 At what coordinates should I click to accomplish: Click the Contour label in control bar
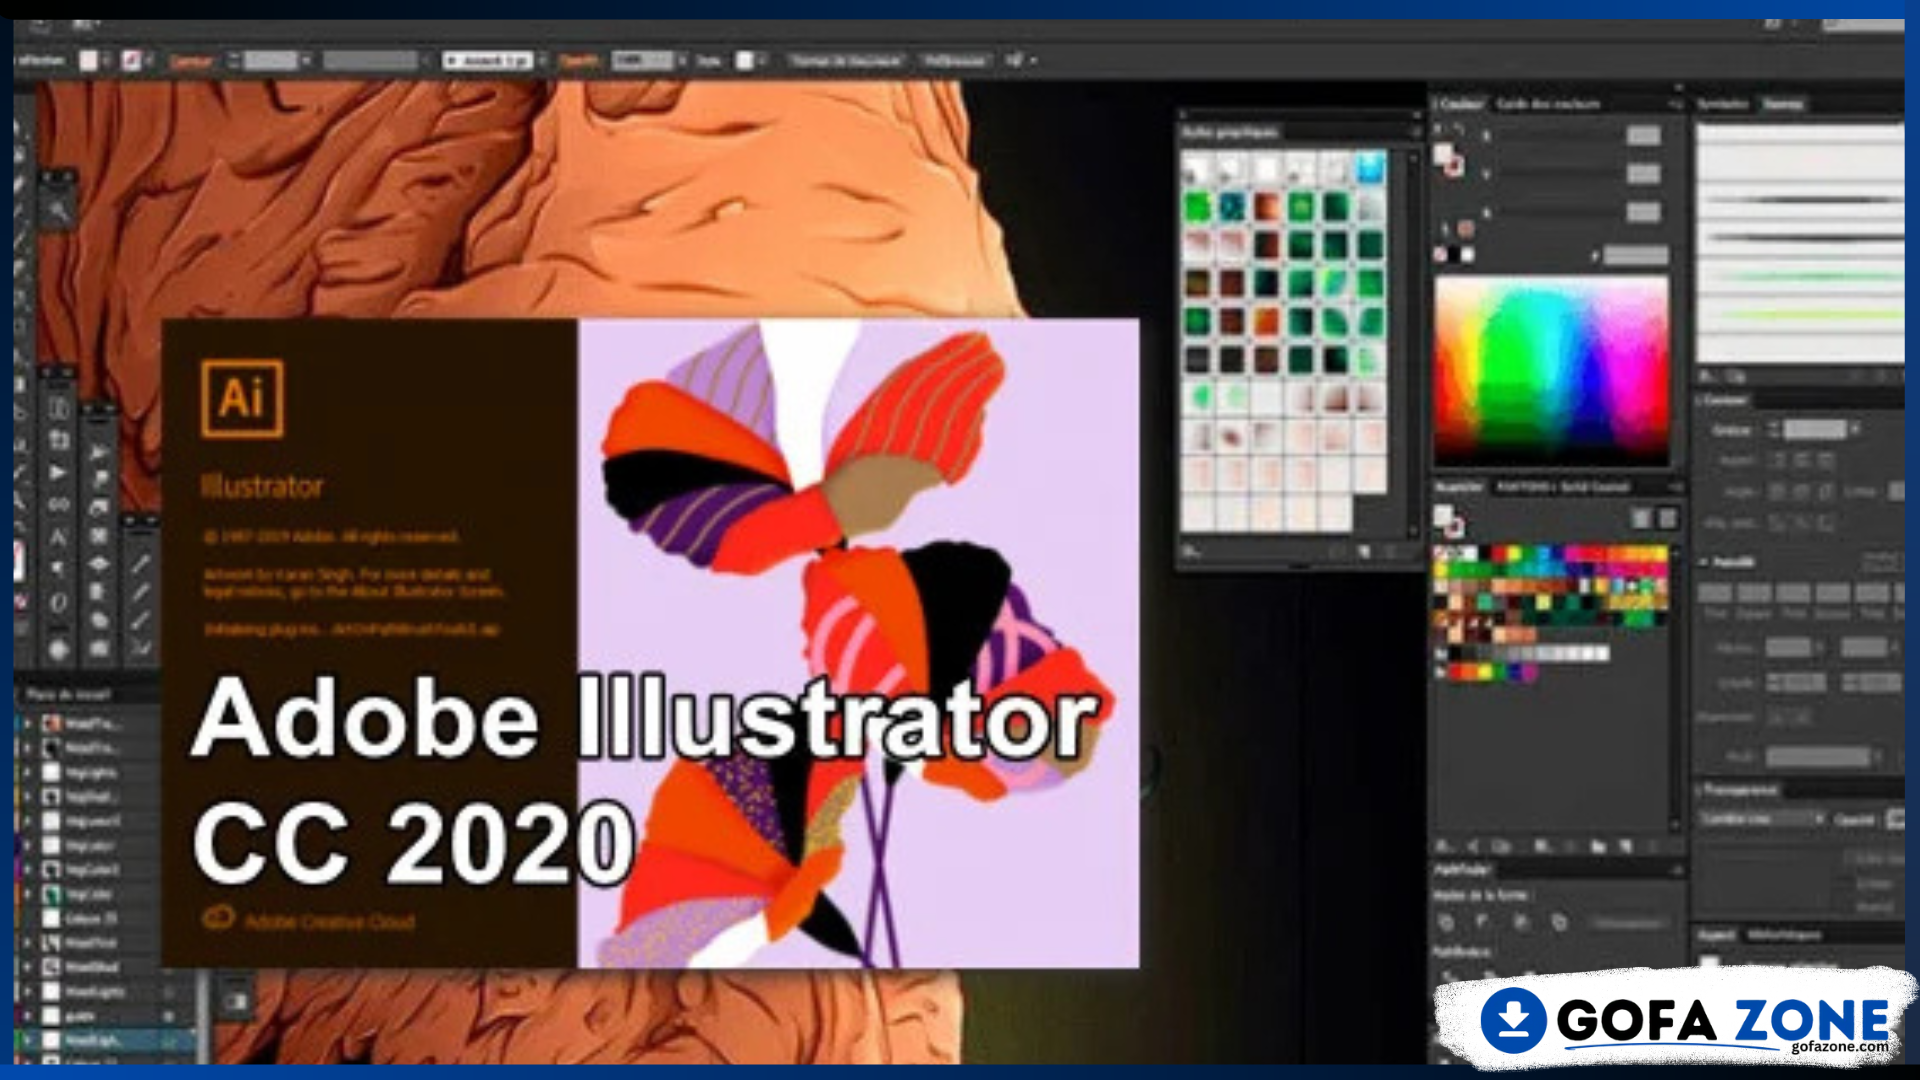coord(191,61)
